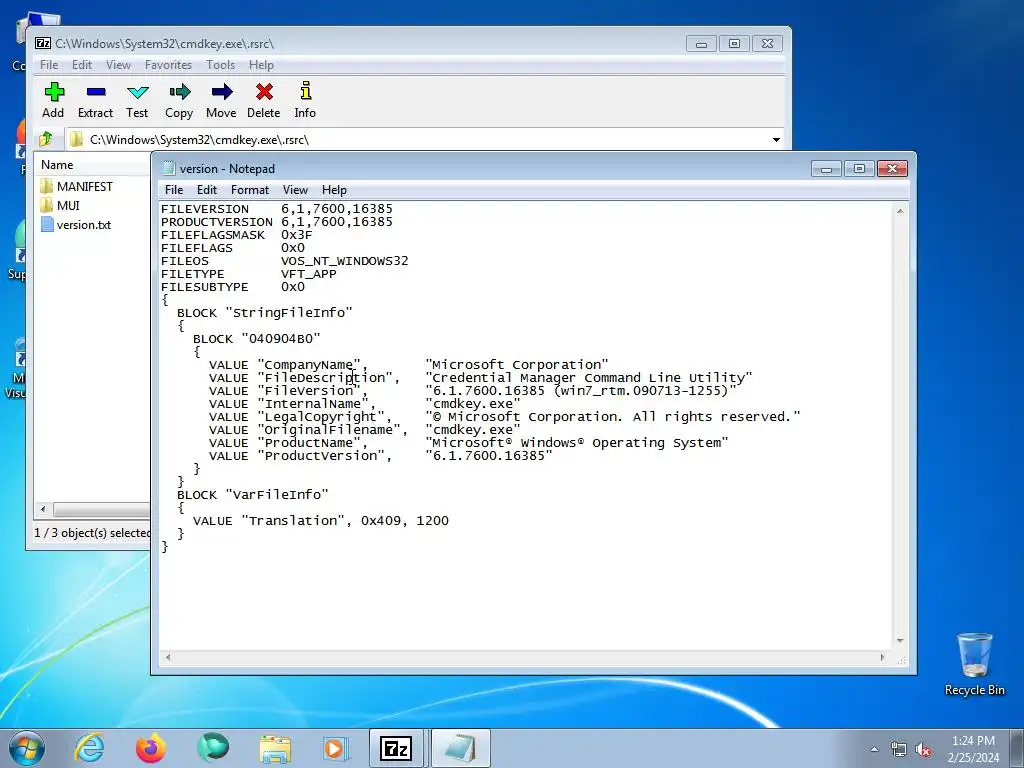Click Notepad's horizontal scroll right arrow

coord(882,658)
